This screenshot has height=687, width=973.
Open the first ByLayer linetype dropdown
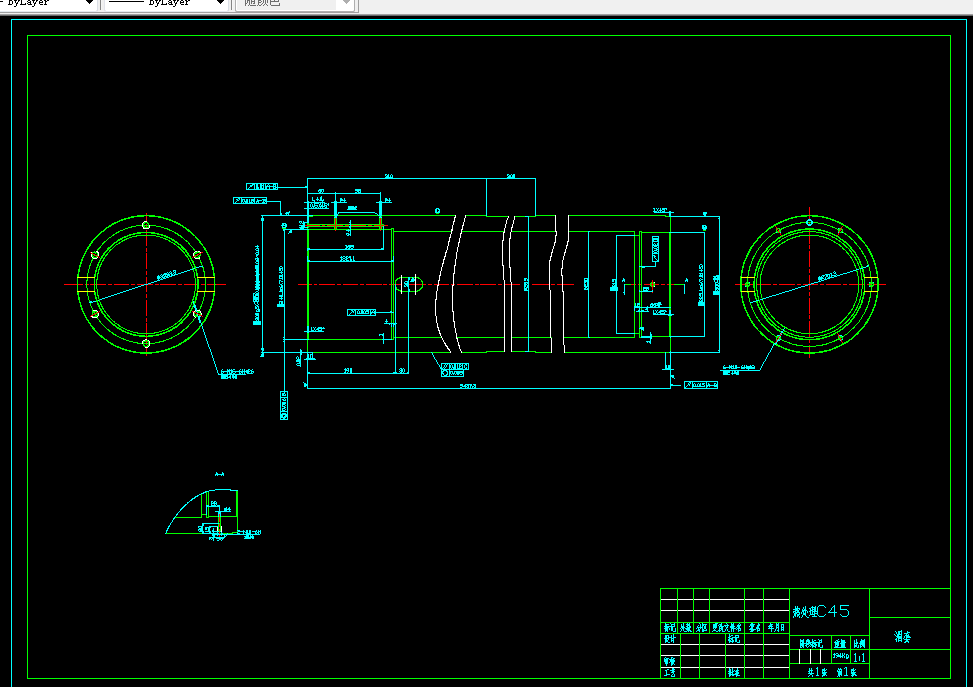[x=48, y=3]
